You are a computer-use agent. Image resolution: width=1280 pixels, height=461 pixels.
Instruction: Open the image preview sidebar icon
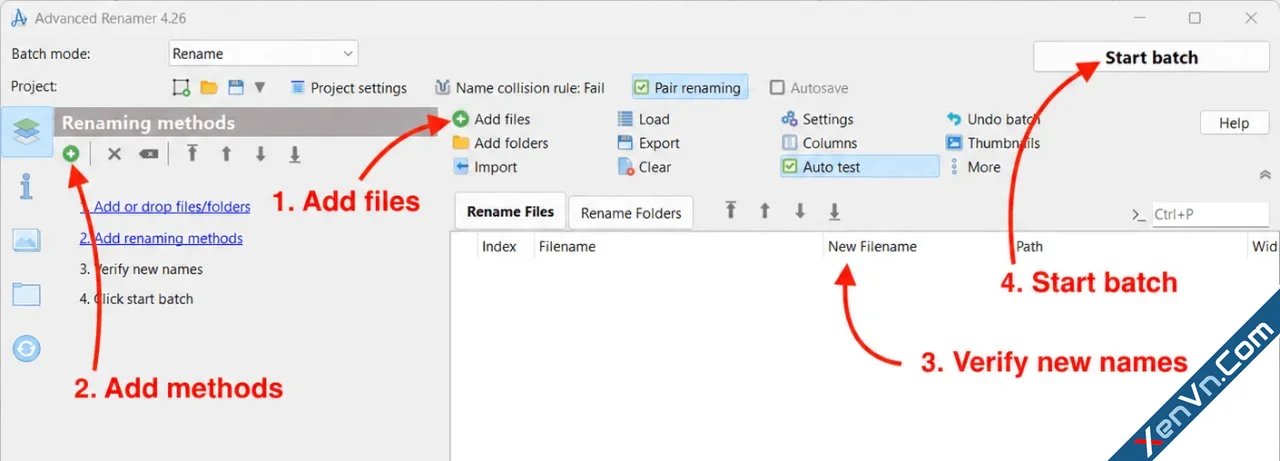(x=27, y=240)
